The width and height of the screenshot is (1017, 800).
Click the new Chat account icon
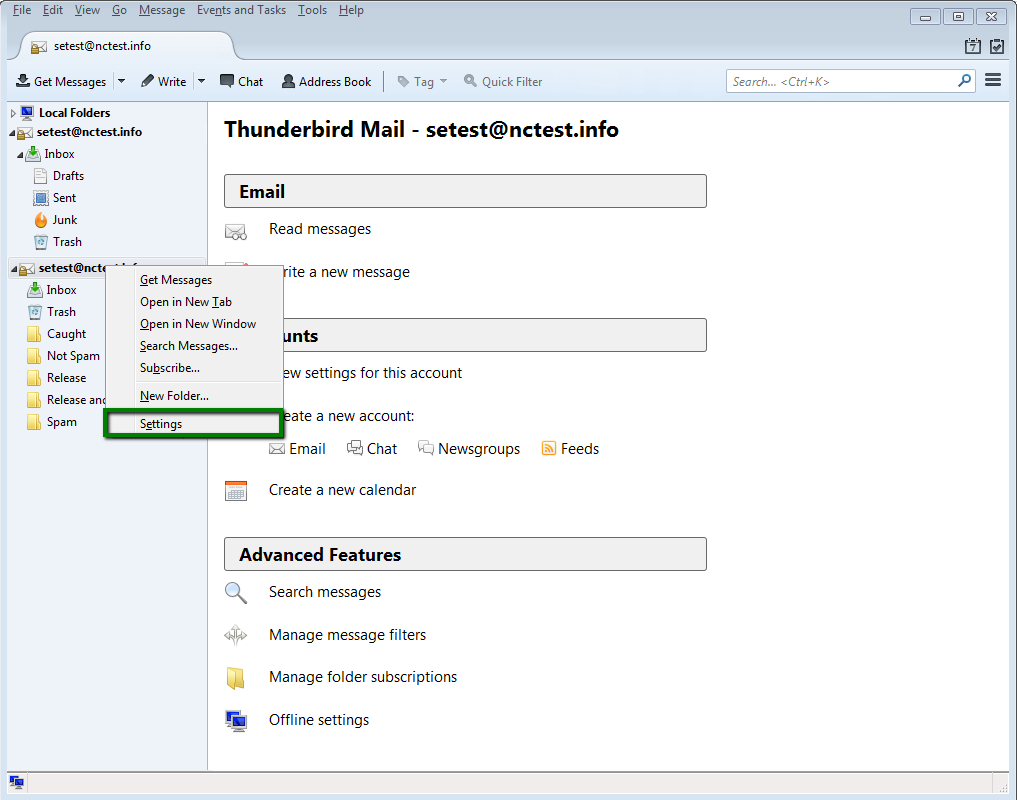click(x=355, y=448)
